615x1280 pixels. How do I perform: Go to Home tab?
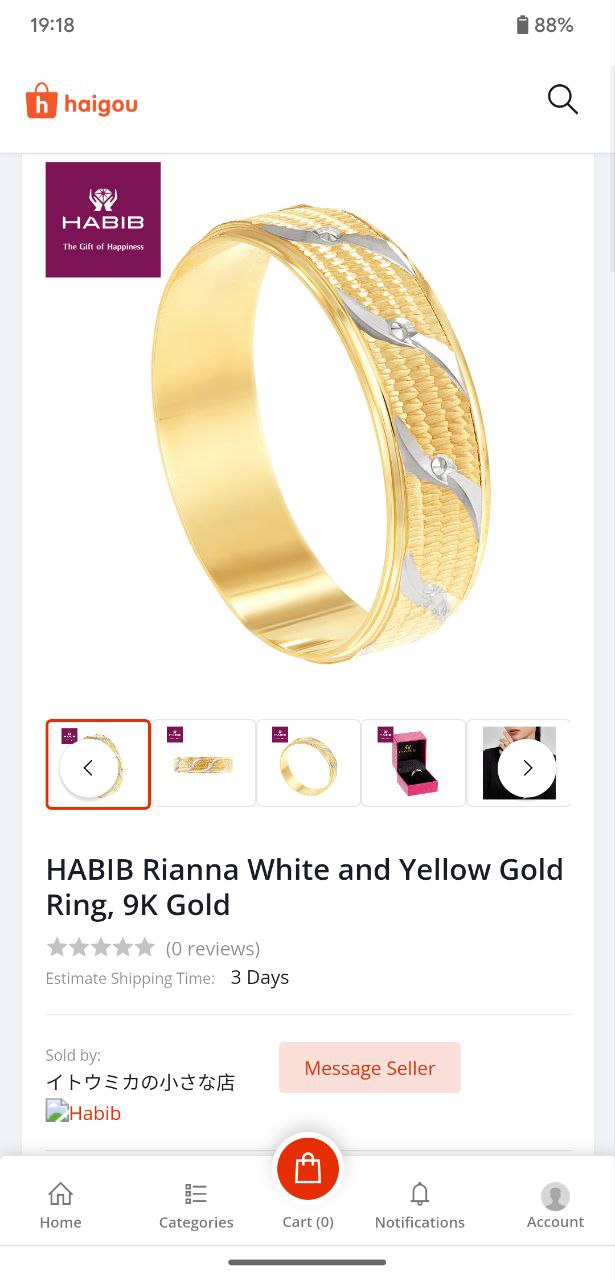point(61,1205)
